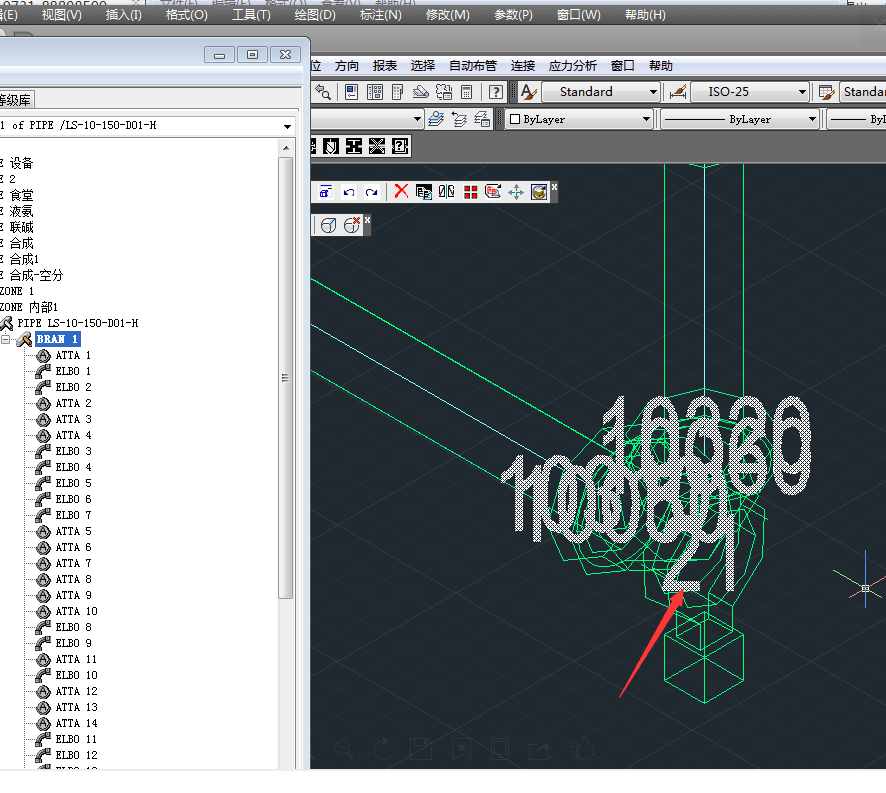Click the mirror objects icon
886x793 pixels.
coord(446,192)
